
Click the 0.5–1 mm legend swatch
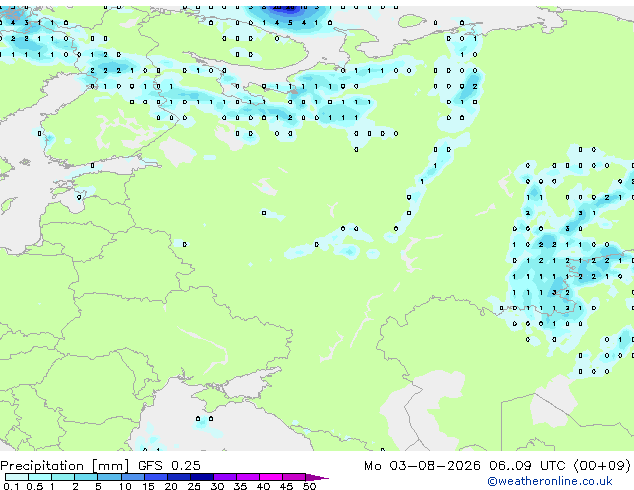[x=40, y=477]
